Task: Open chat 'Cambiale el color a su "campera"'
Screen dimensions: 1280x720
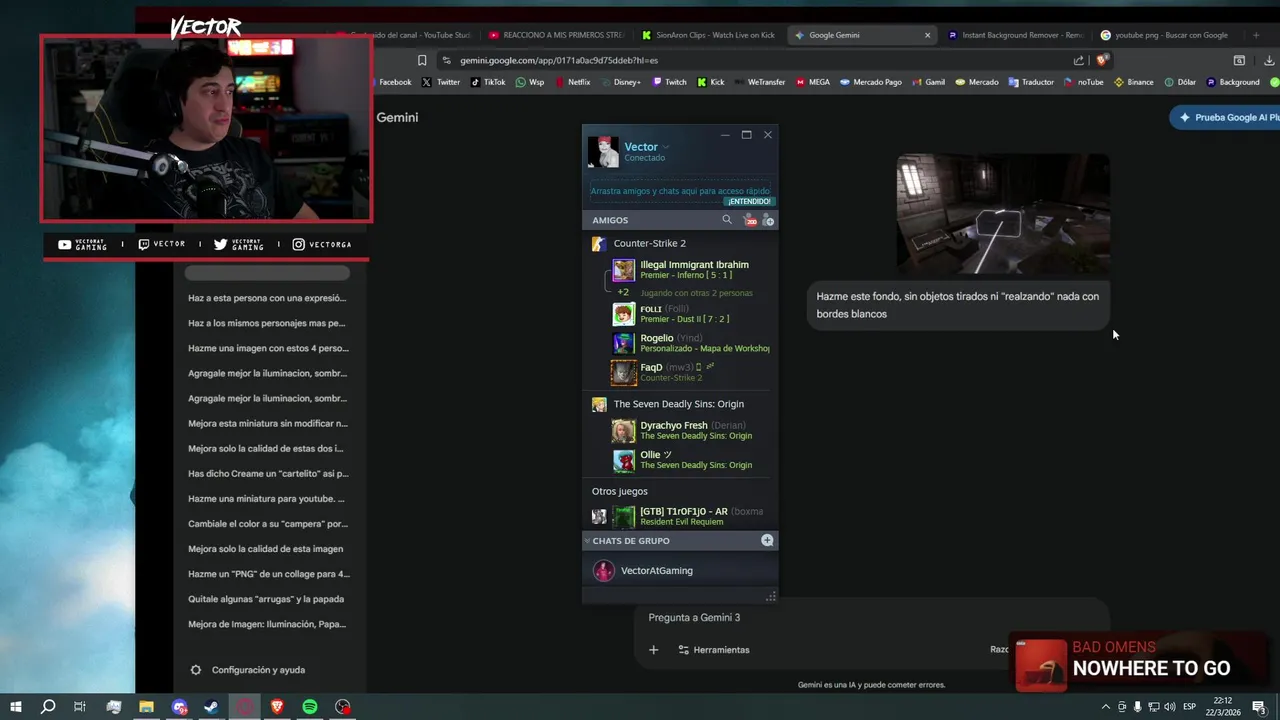Action: click(267, 524)
